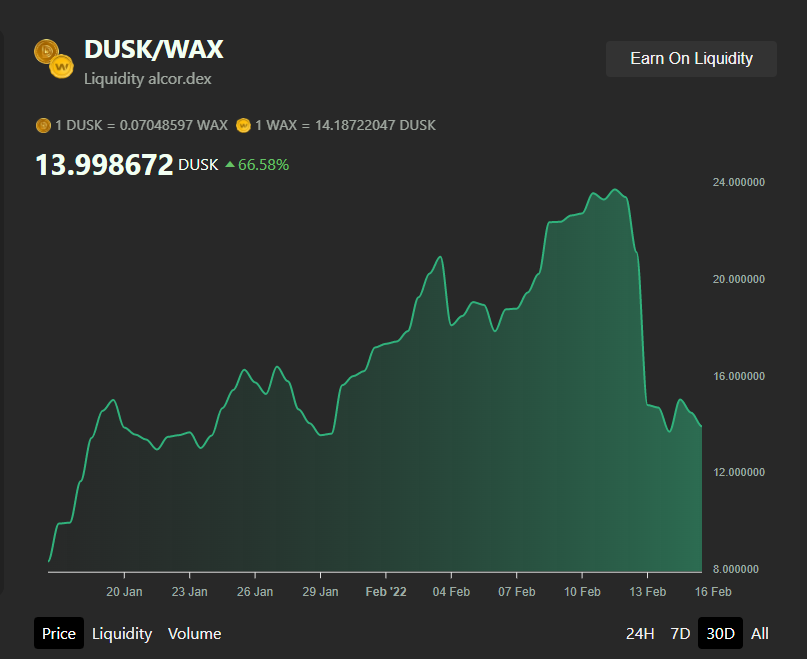Select the 24H time range
Screen dimensions: 807x659
(x=640, y=633)
